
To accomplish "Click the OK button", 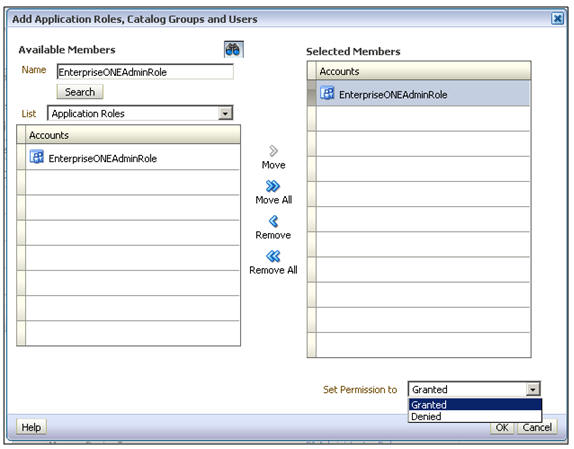I will [x=502, y=427].
